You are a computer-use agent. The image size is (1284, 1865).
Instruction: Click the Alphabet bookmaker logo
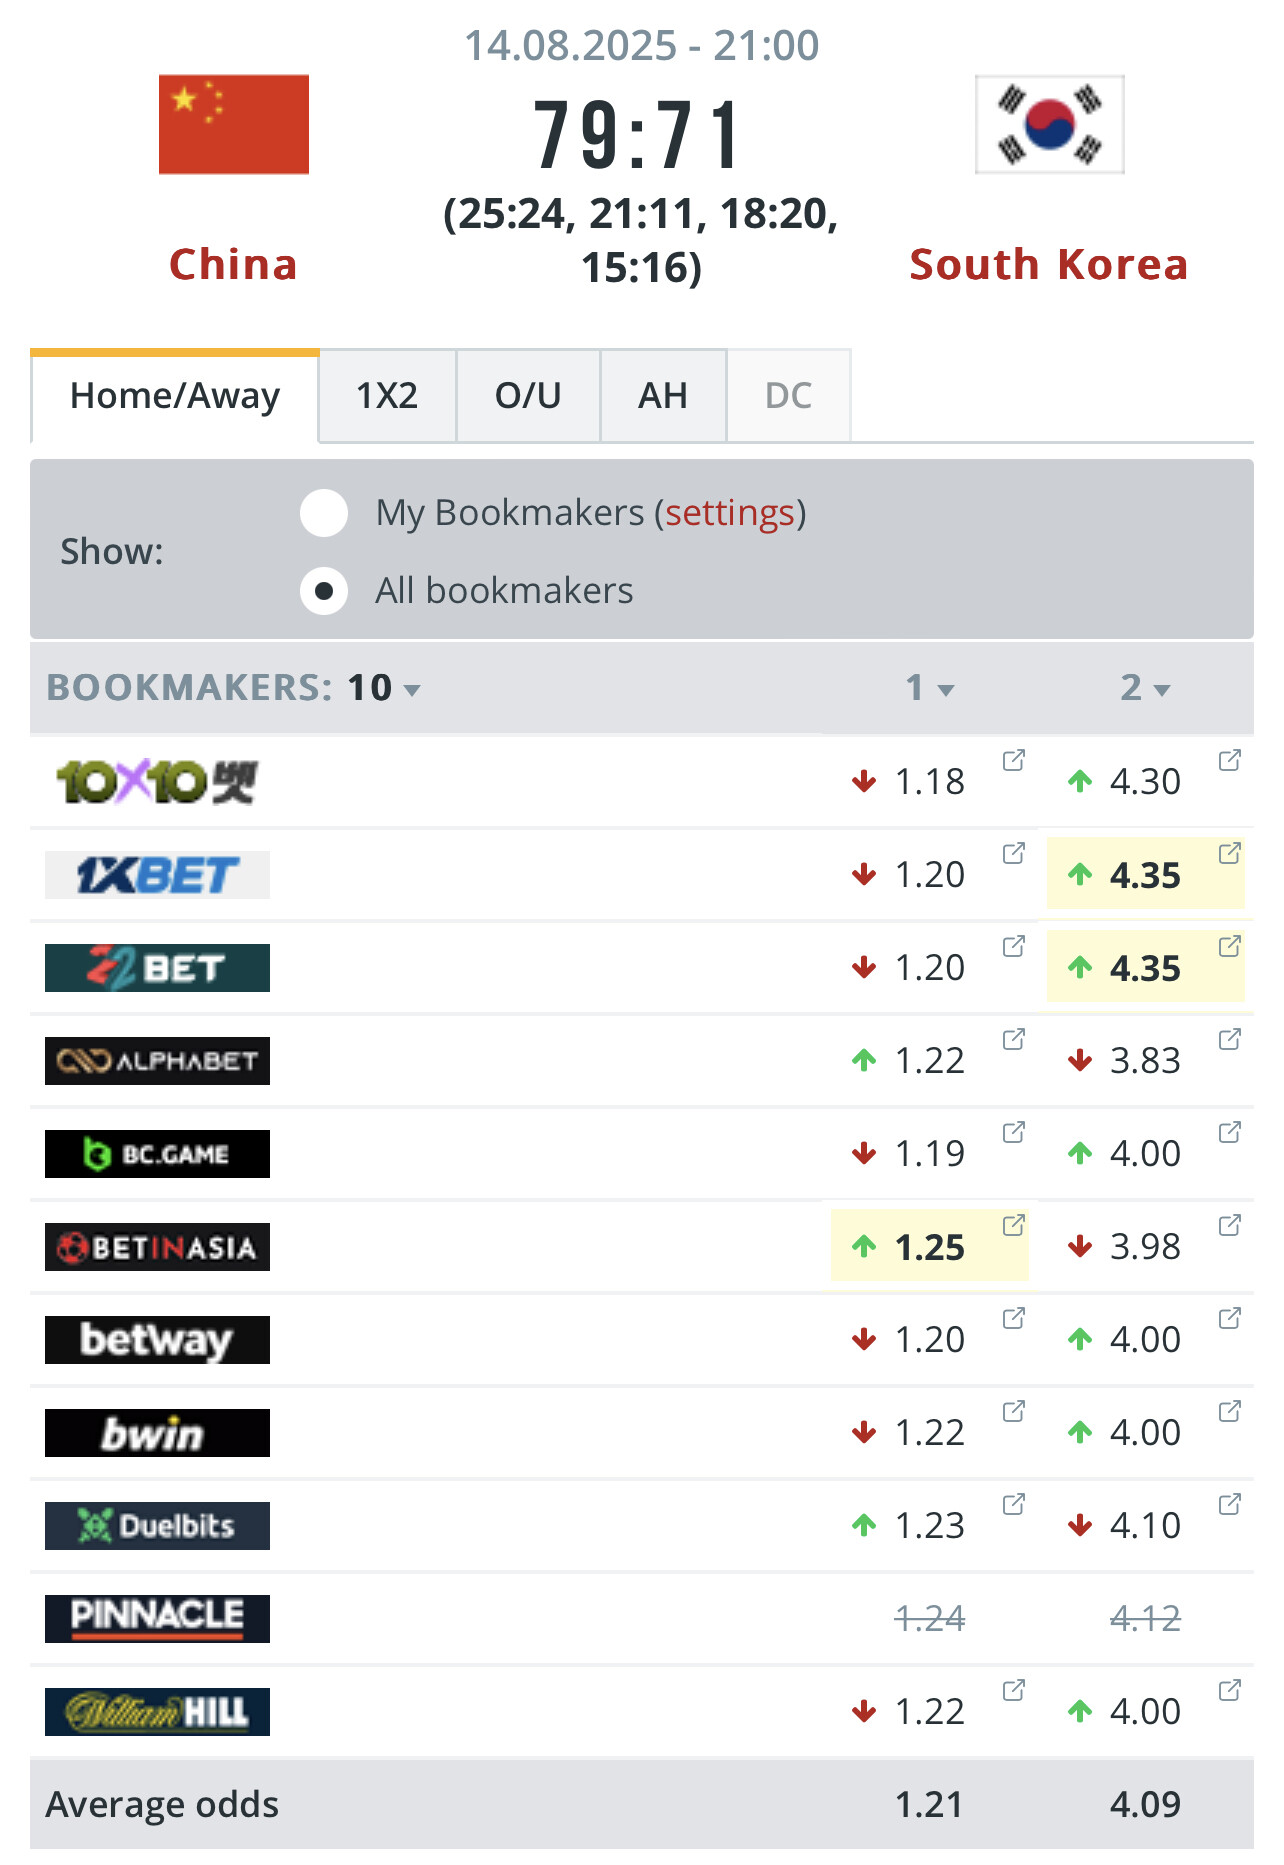[157, 1061]
